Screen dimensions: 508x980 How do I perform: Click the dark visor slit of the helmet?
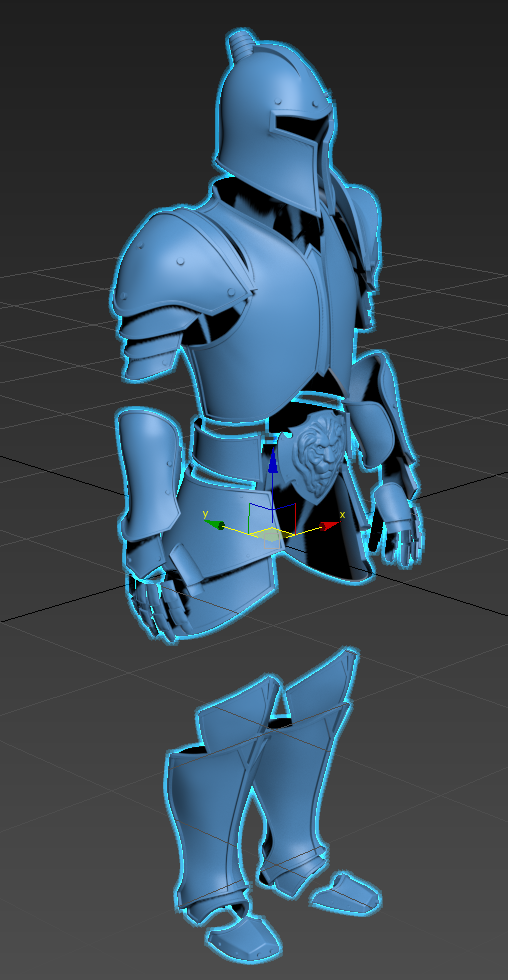coord(300,127)
